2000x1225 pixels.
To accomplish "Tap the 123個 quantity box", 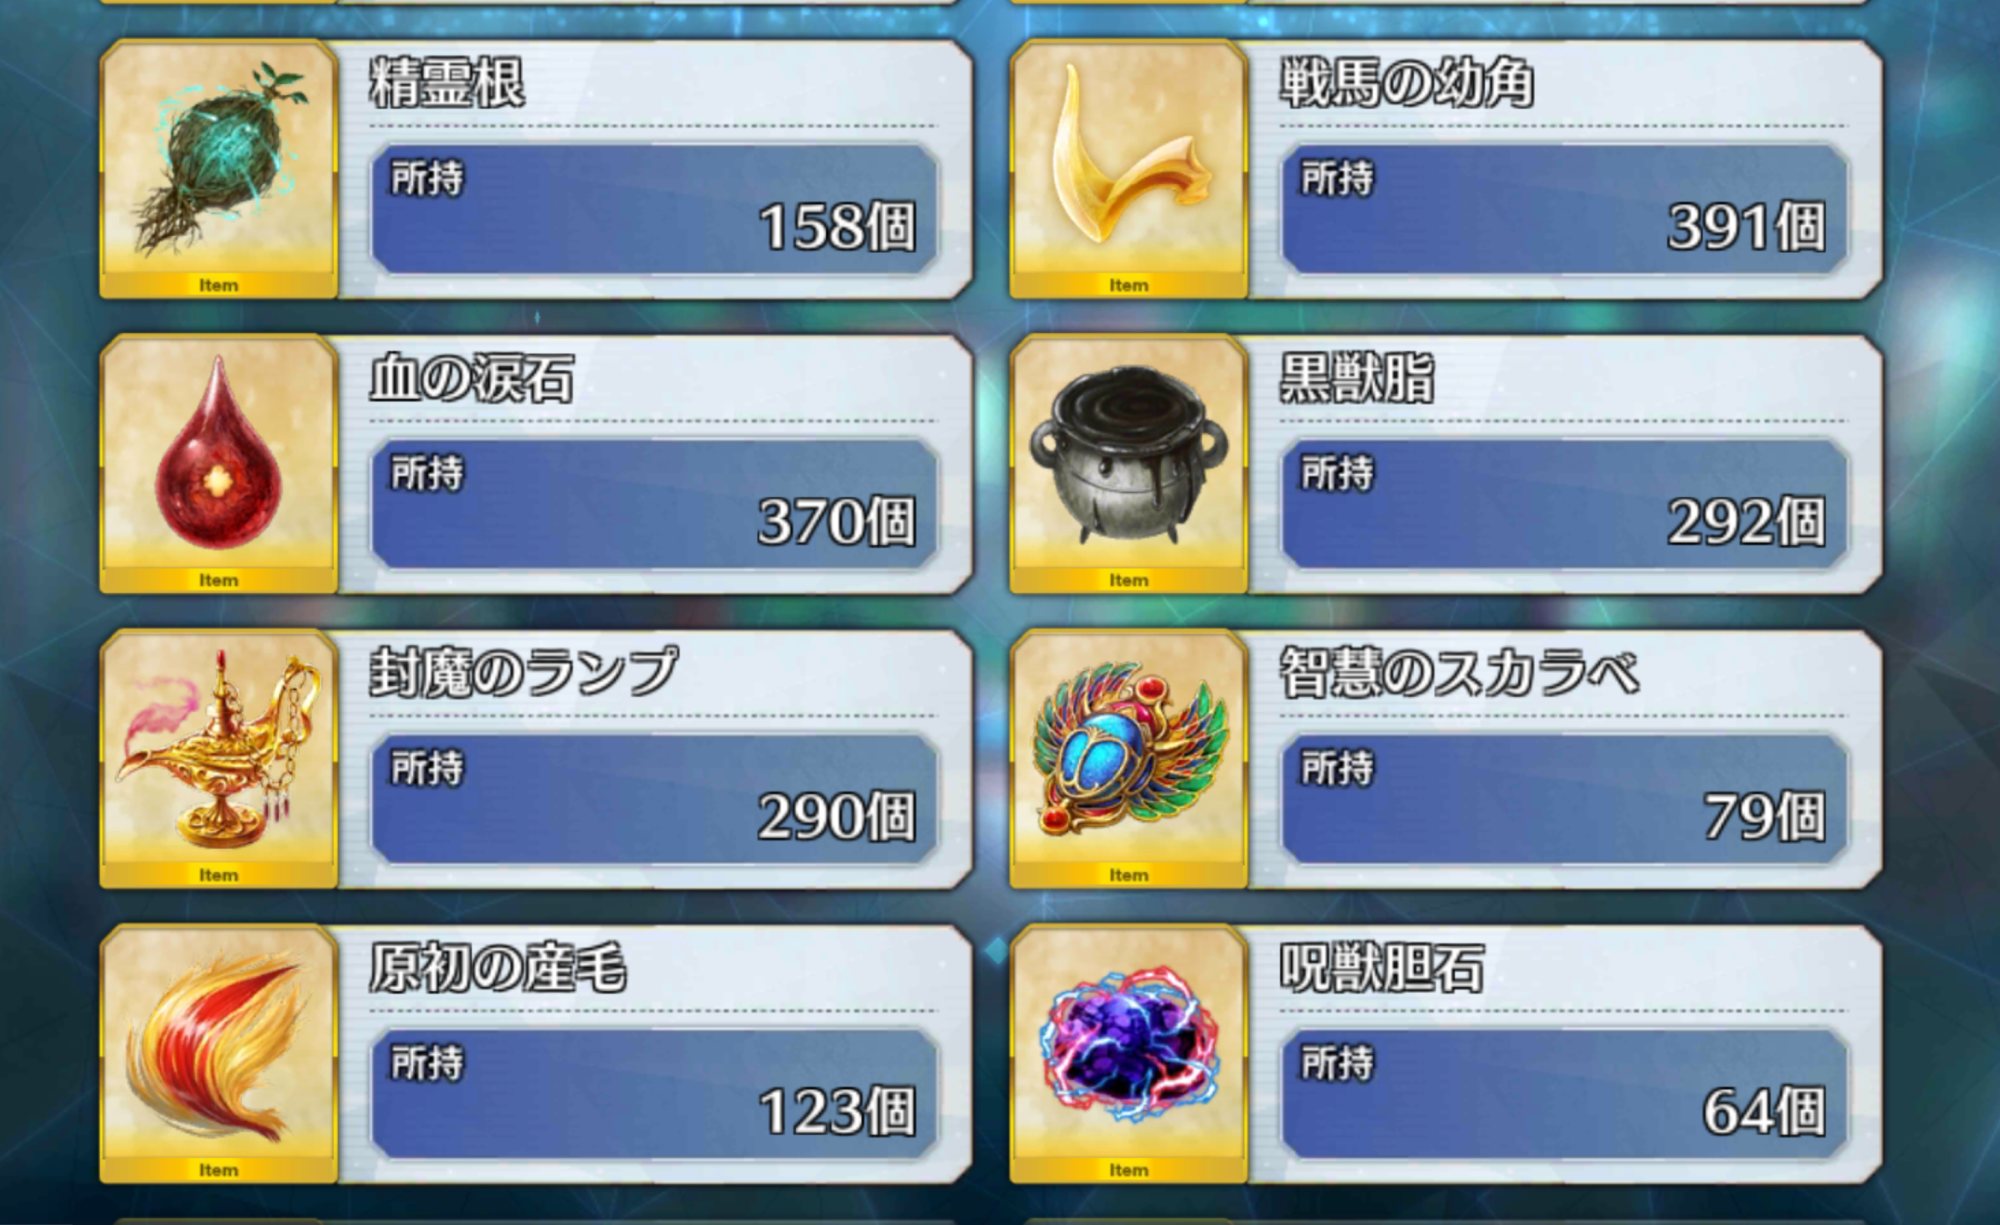I will coord(655,1094).
